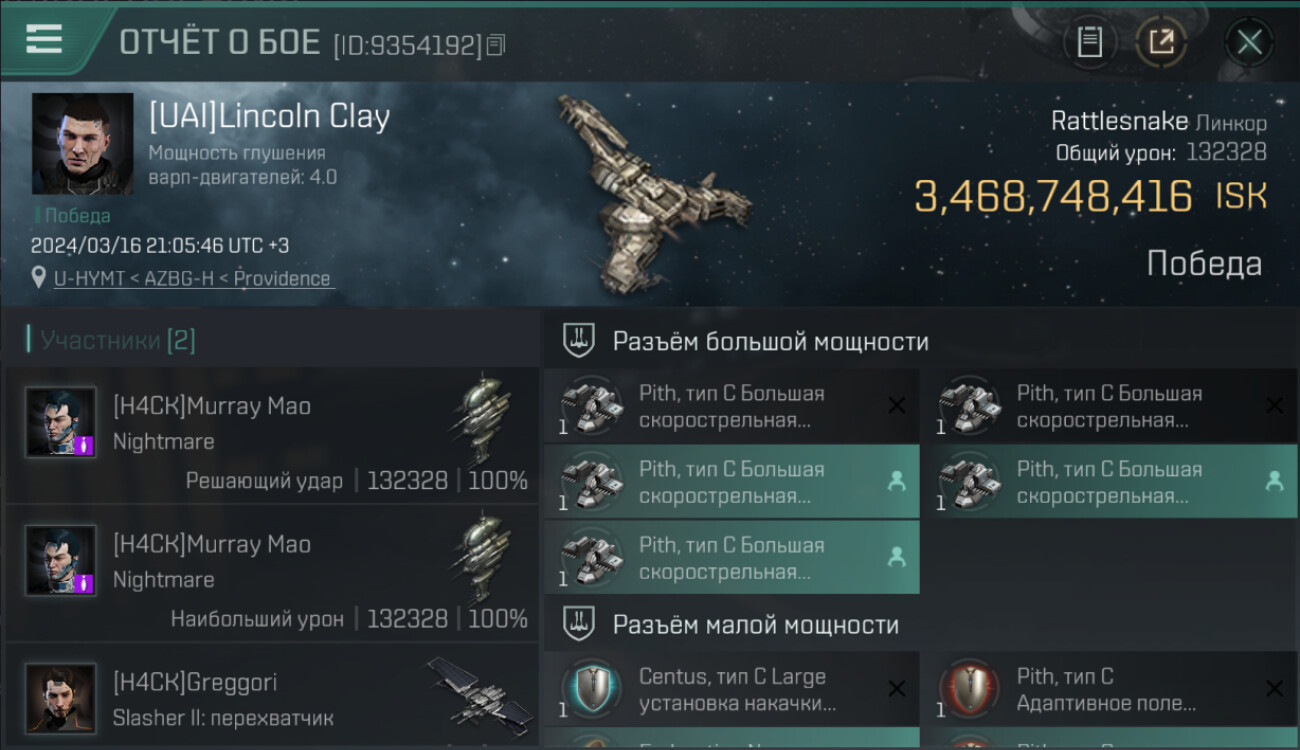View Lincoln Clay's pilot portrait
The width and height of the screenshot is (1300, 750).
82,144
